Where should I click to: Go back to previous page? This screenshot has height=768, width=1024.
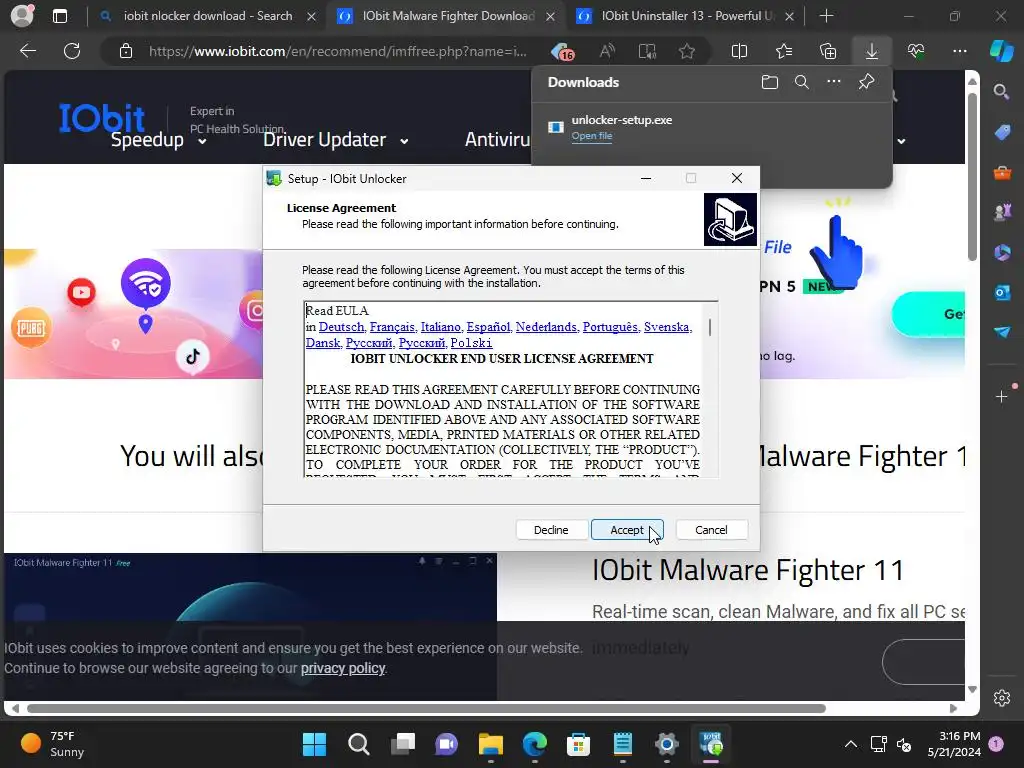pyautogui.click(x=27, y=51)
